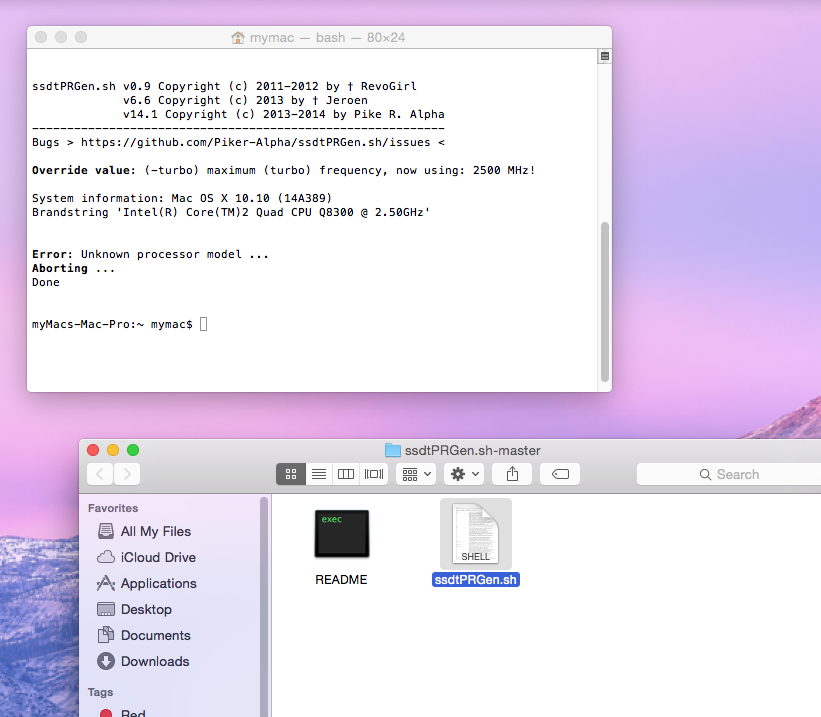
Task: Switch Finder to Cover Flow view
Action: (x=374, y=474)
